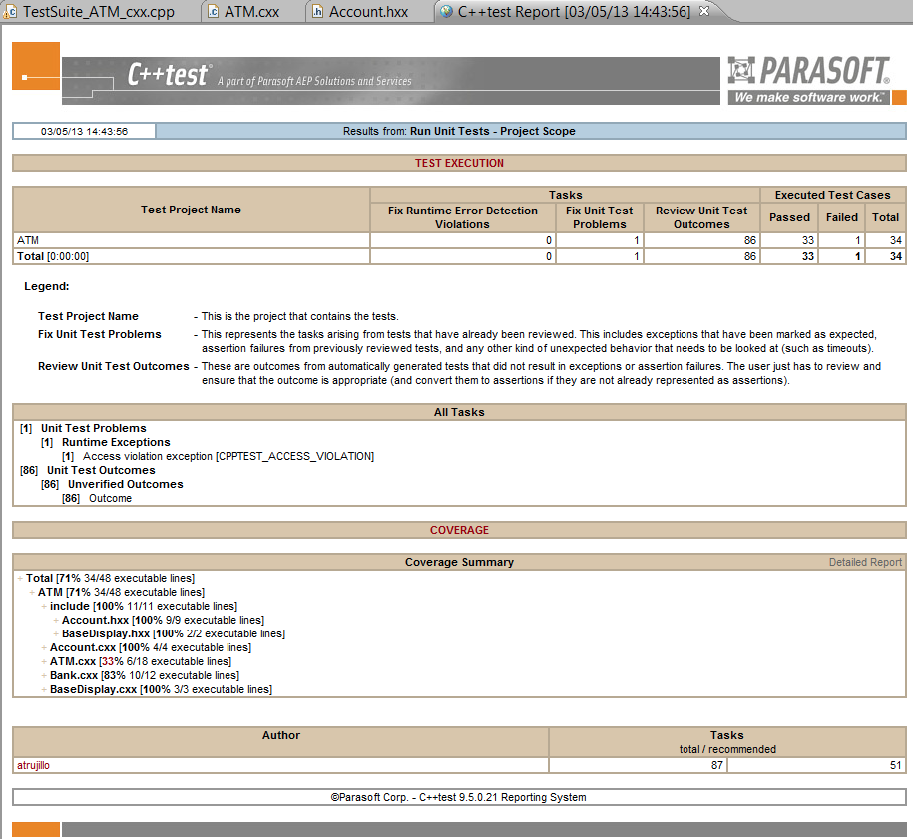This screenshot has width=913, height=839.
Task: Close the C++test Report tab
Action: click(704, 11)
